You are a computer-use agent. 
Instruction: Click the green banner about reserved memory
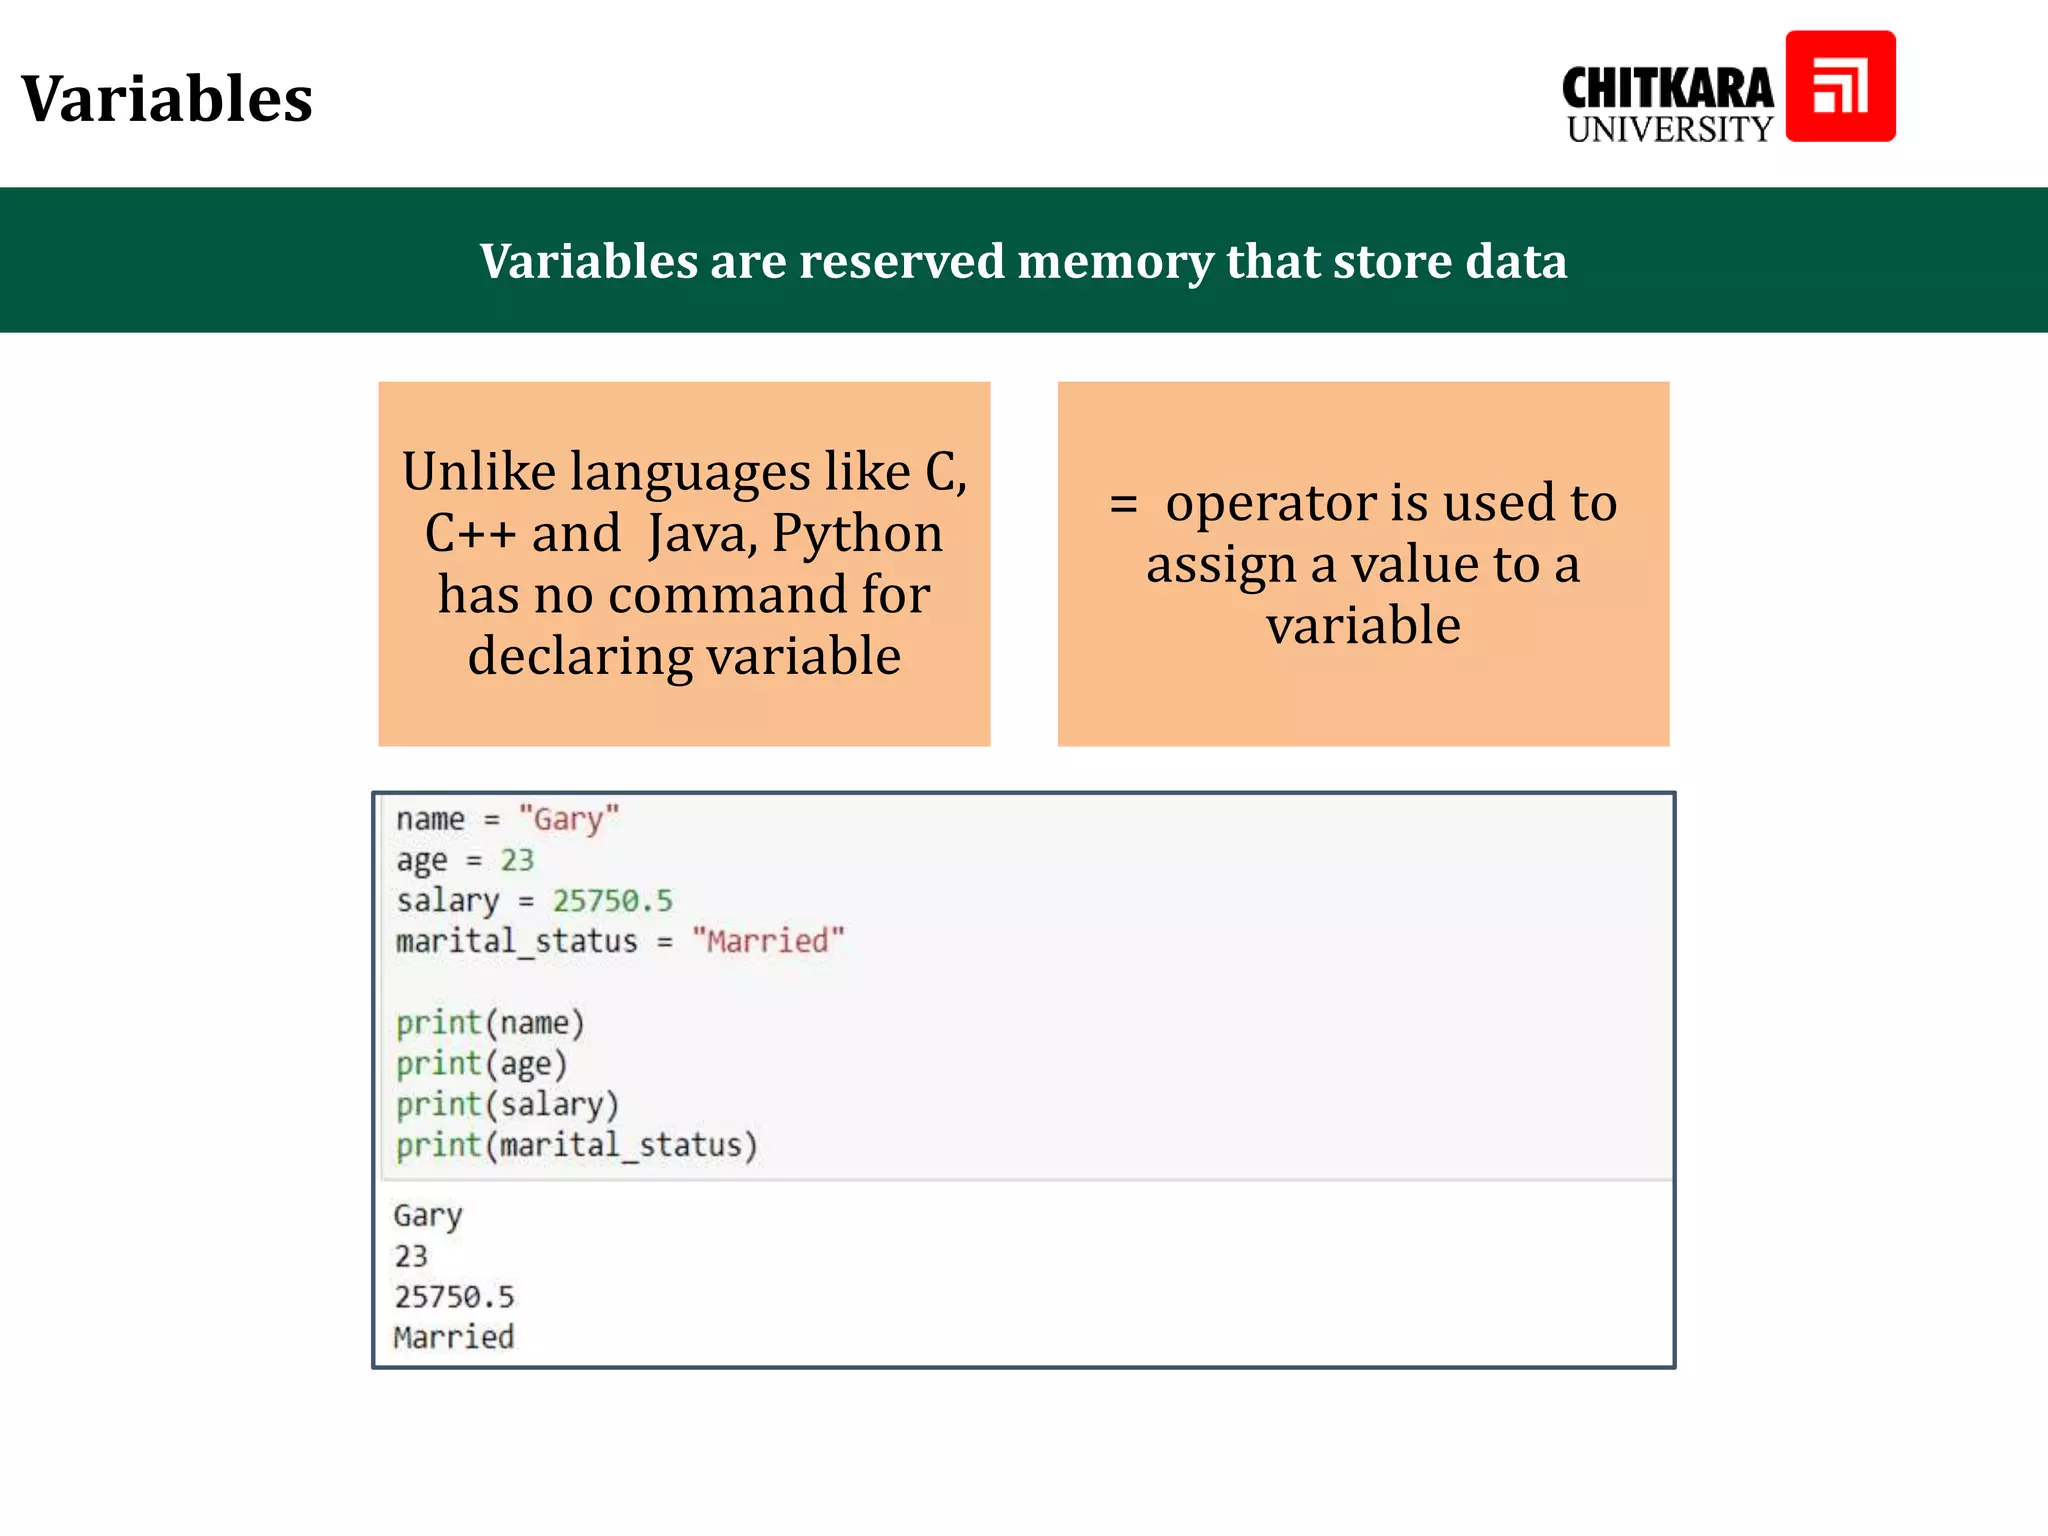[x=1023, y=261]
